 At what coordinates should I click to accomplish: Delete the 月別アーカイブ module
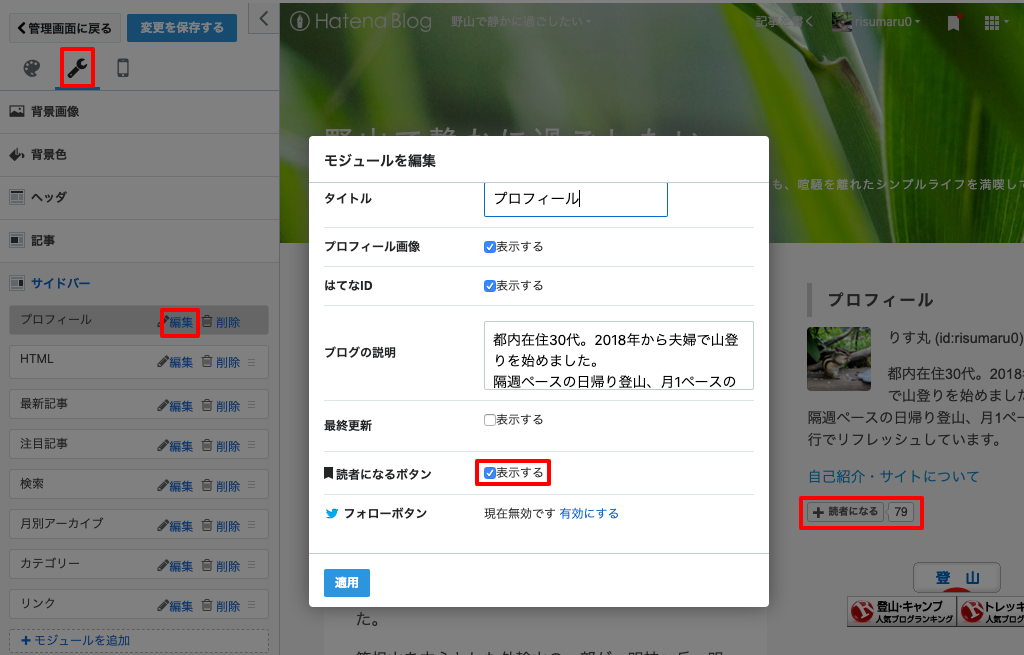click(221, 526)
